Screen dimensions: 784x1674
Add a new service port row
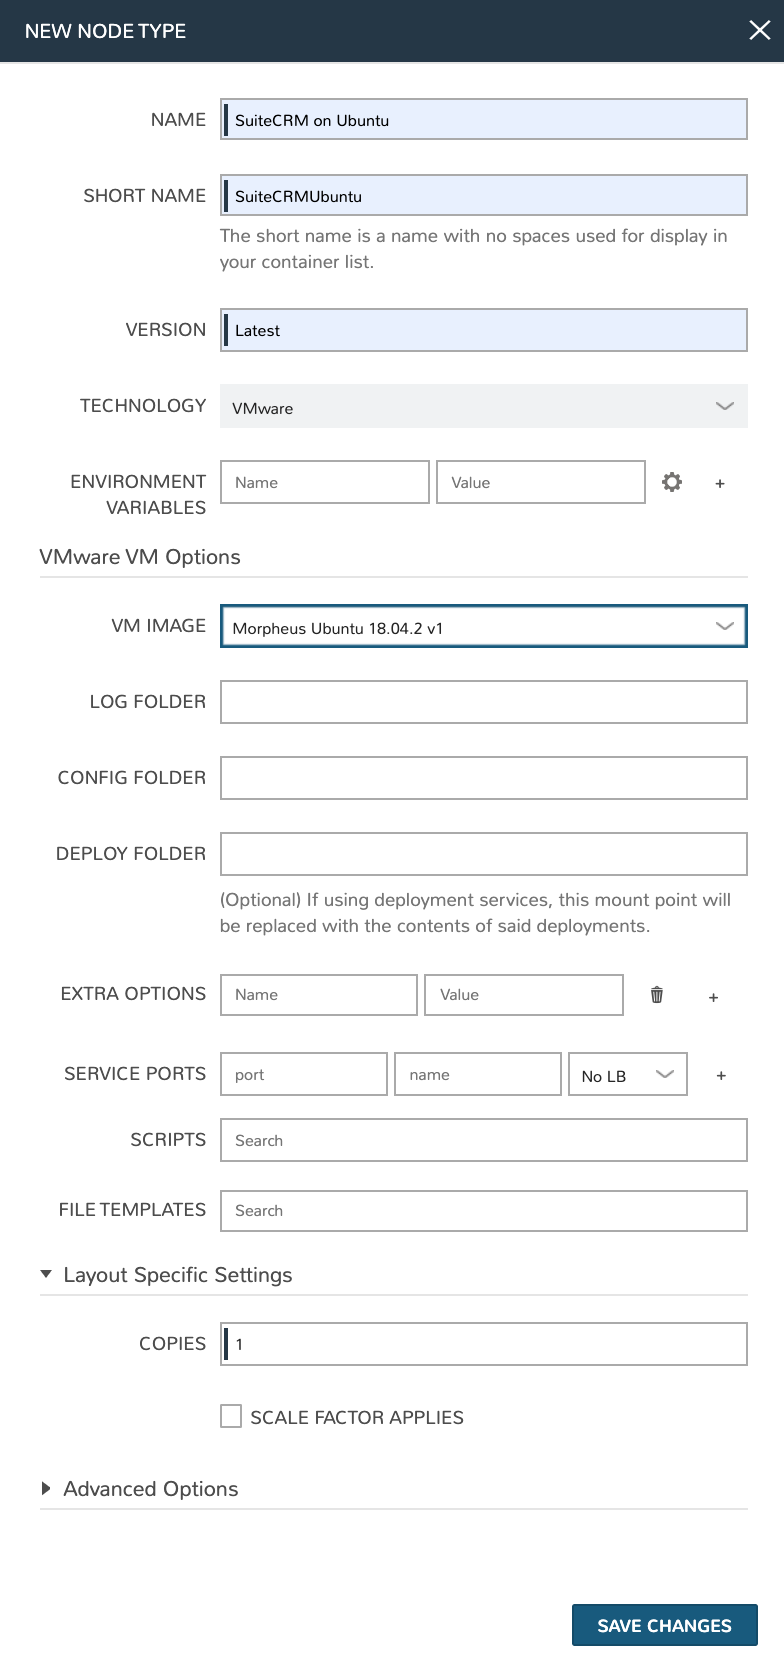[721, 1076]
